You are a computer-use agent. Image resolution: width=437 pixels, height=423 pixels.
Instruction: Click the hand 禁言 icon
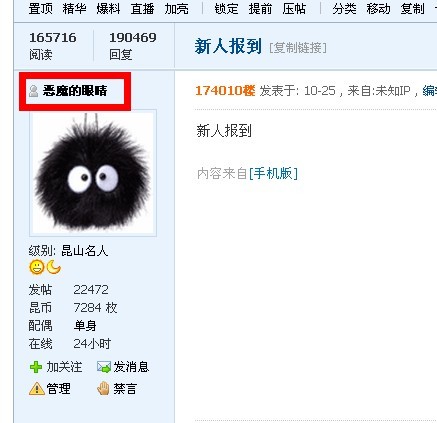103,388
